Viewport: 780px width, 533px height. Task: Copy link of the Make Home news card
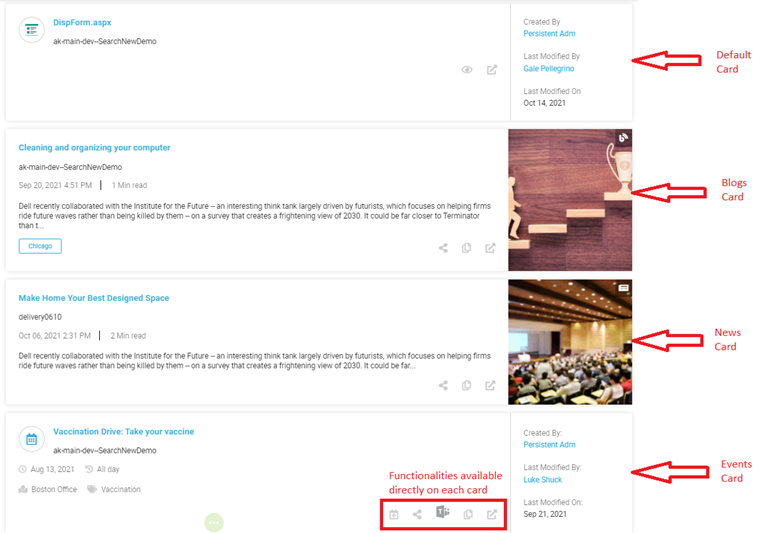467,385
